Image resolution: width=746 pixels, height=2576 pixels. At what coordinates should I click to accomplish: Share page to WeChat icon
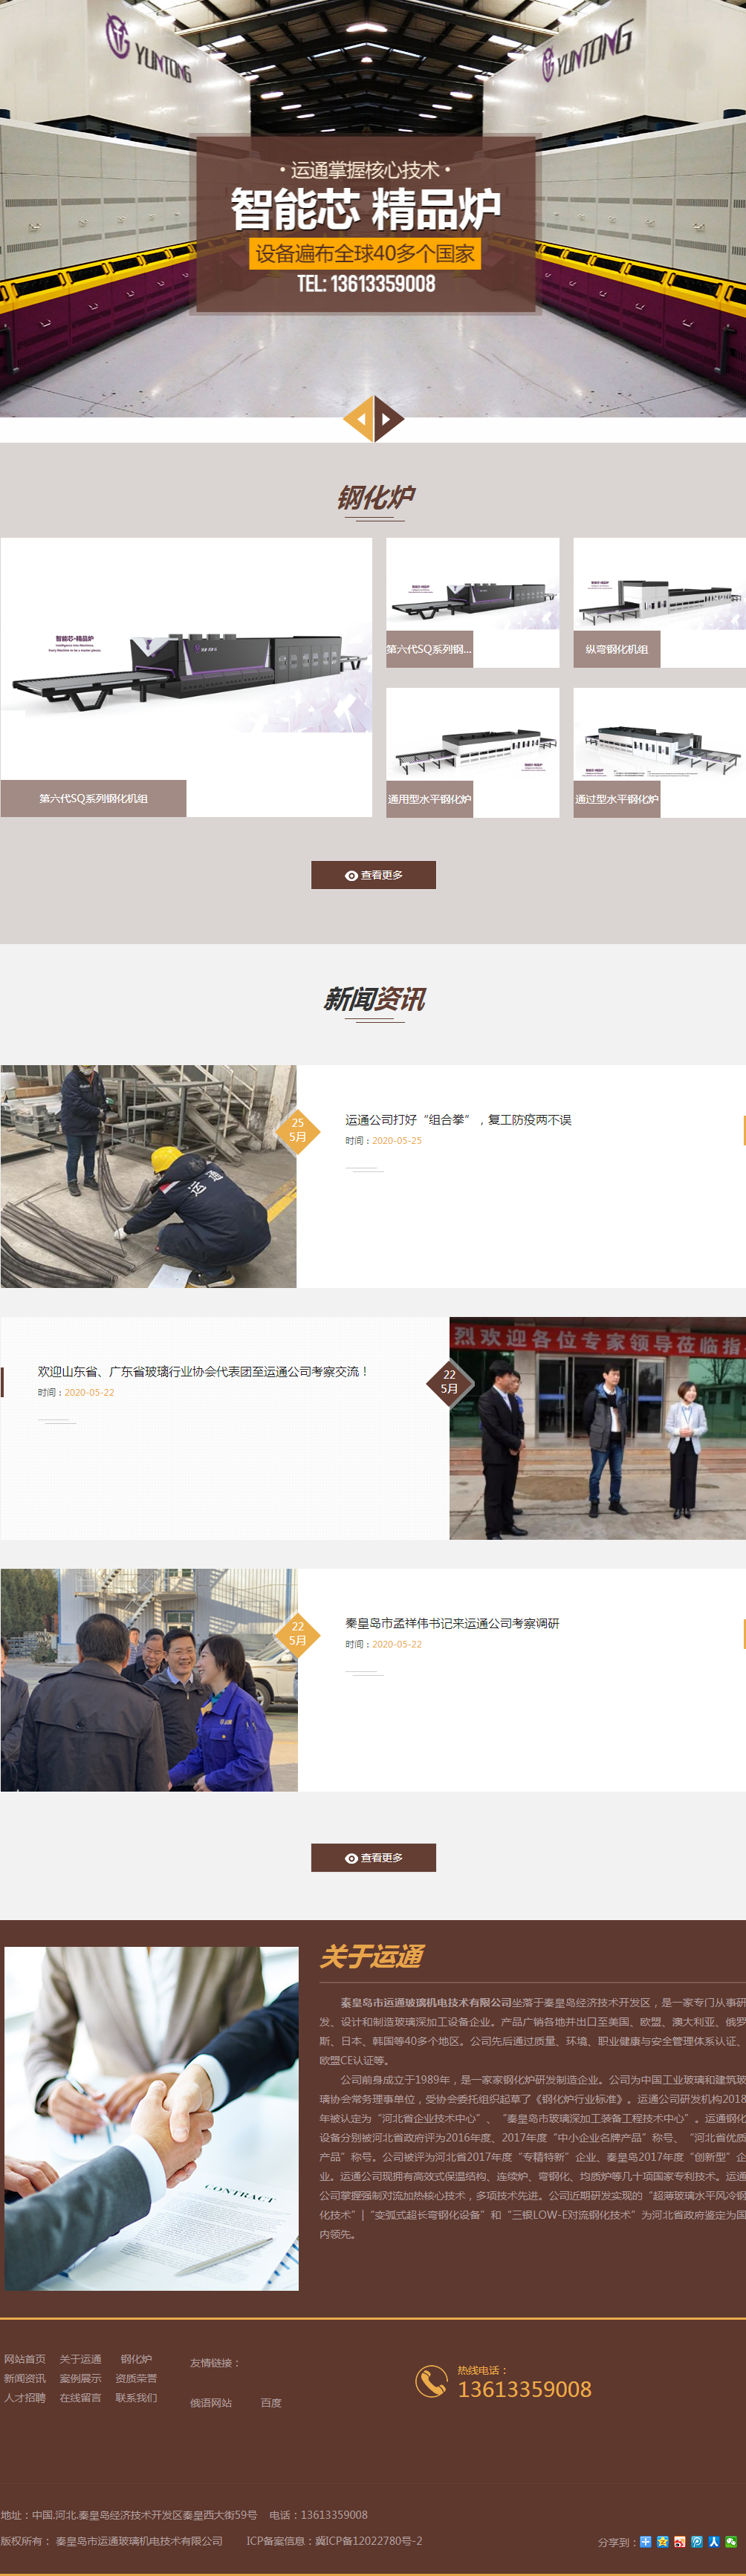731,2541
